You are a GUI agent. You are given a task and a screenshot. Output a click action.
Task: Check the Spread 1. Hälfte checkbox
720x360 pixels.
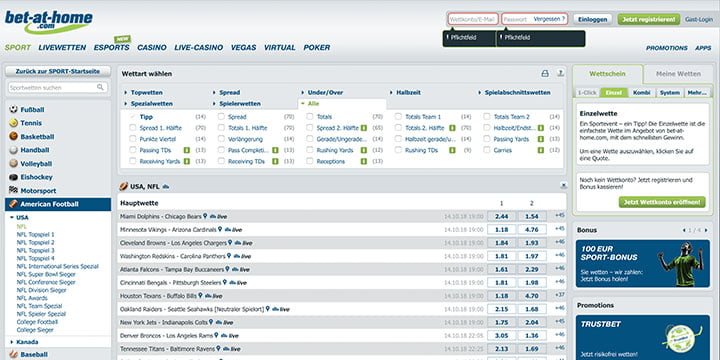click(132, 128)
